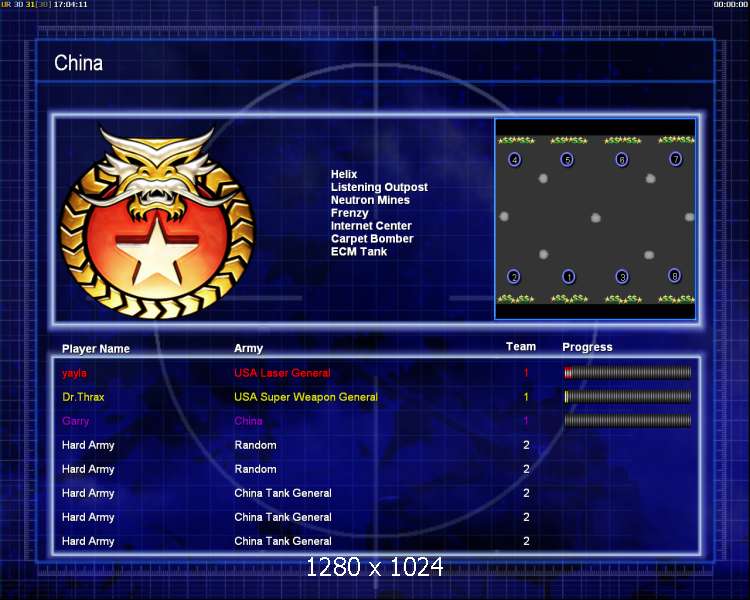Image resolution: width=750 pixels, height=600 pixels.
Task: Click the China dragon star faction emblem
Action: [x=158, y=222]
